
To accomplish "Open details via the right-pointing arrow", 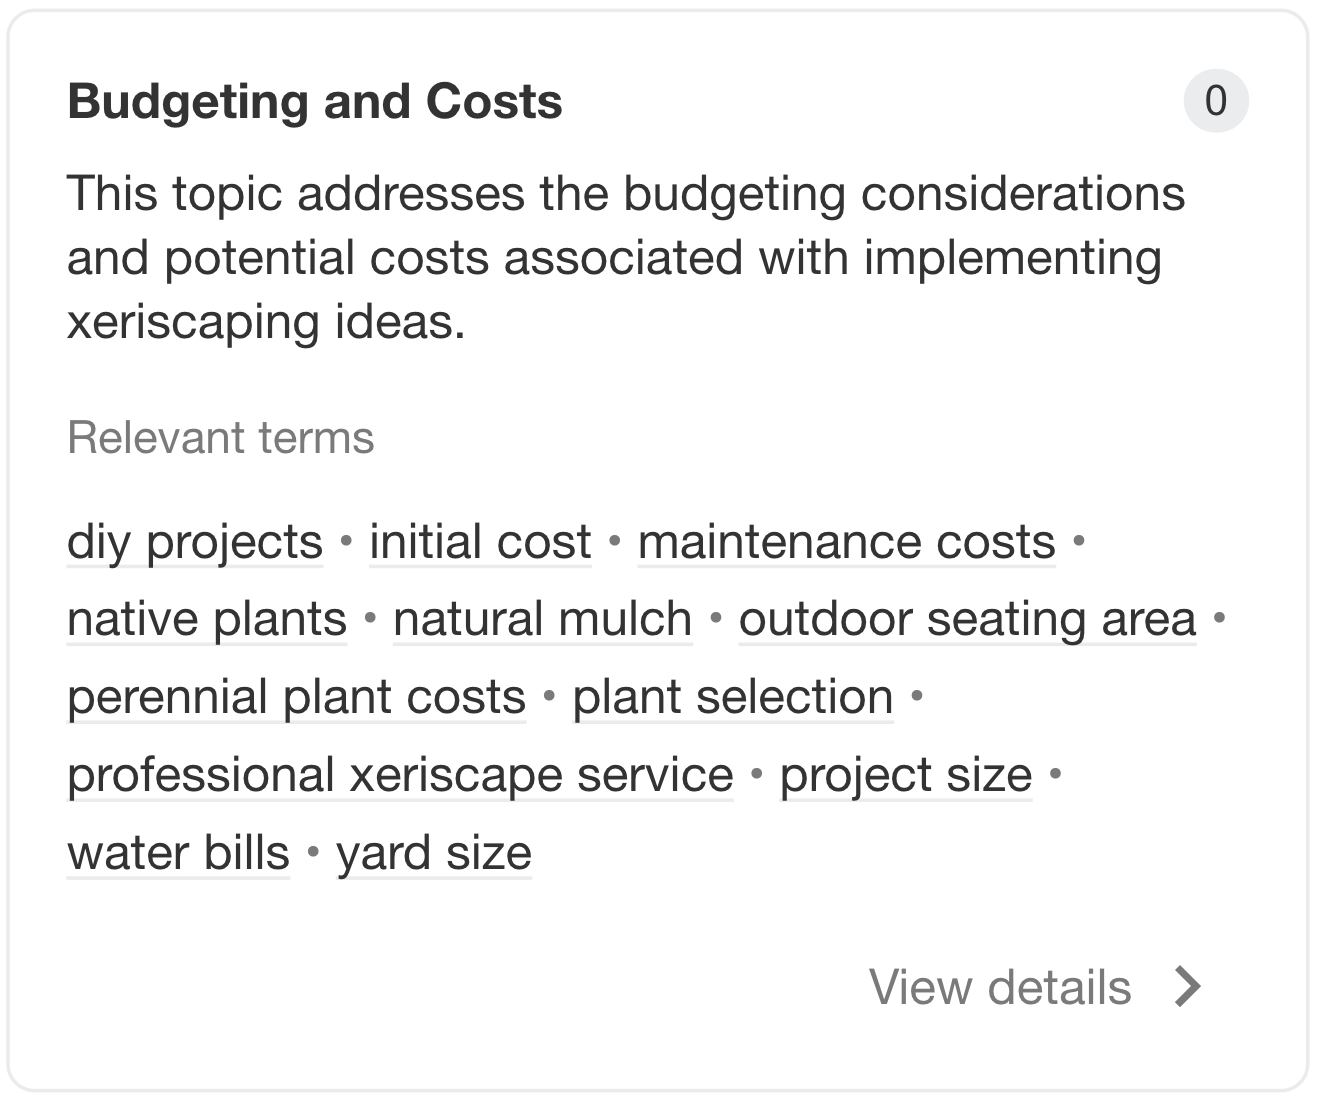I will (1190, 988).
